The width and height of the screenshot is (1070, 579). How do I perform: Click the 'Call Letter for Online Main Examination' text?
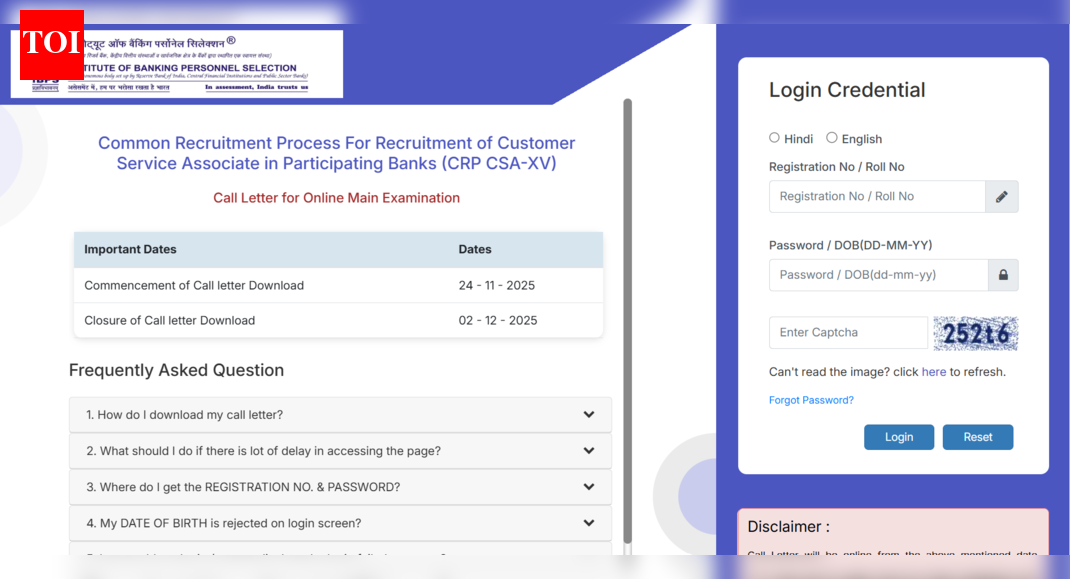336,198
